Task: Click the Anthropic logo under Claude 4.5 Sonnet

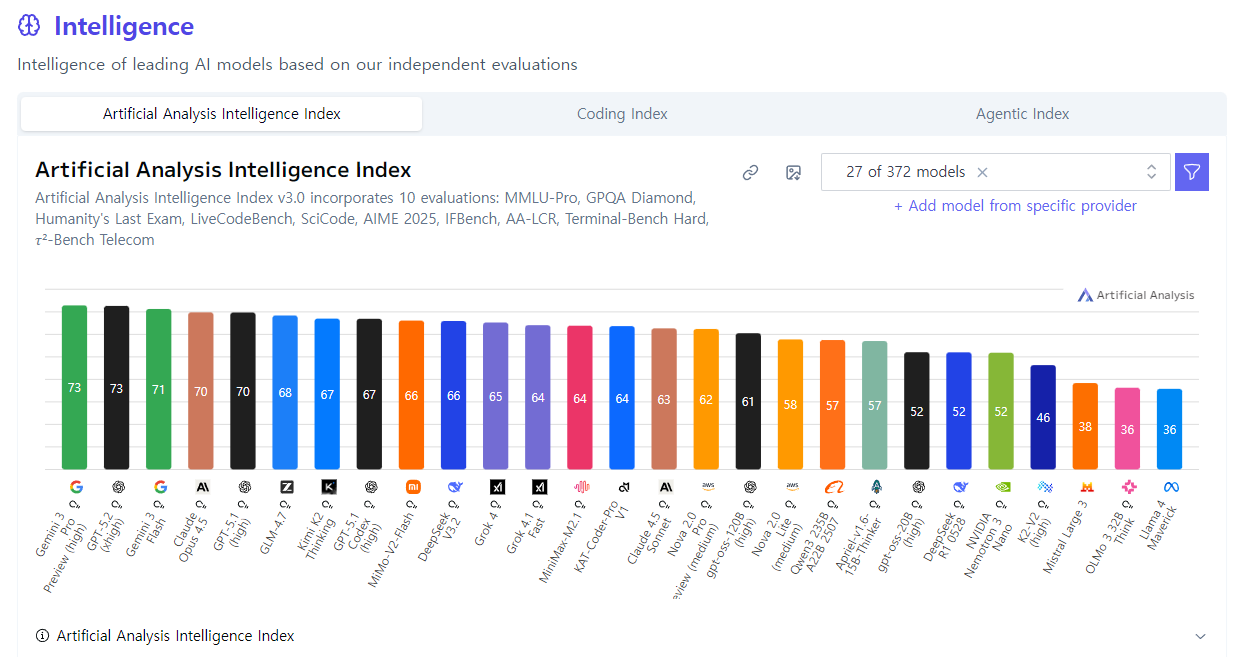Action: click(664, 487)
